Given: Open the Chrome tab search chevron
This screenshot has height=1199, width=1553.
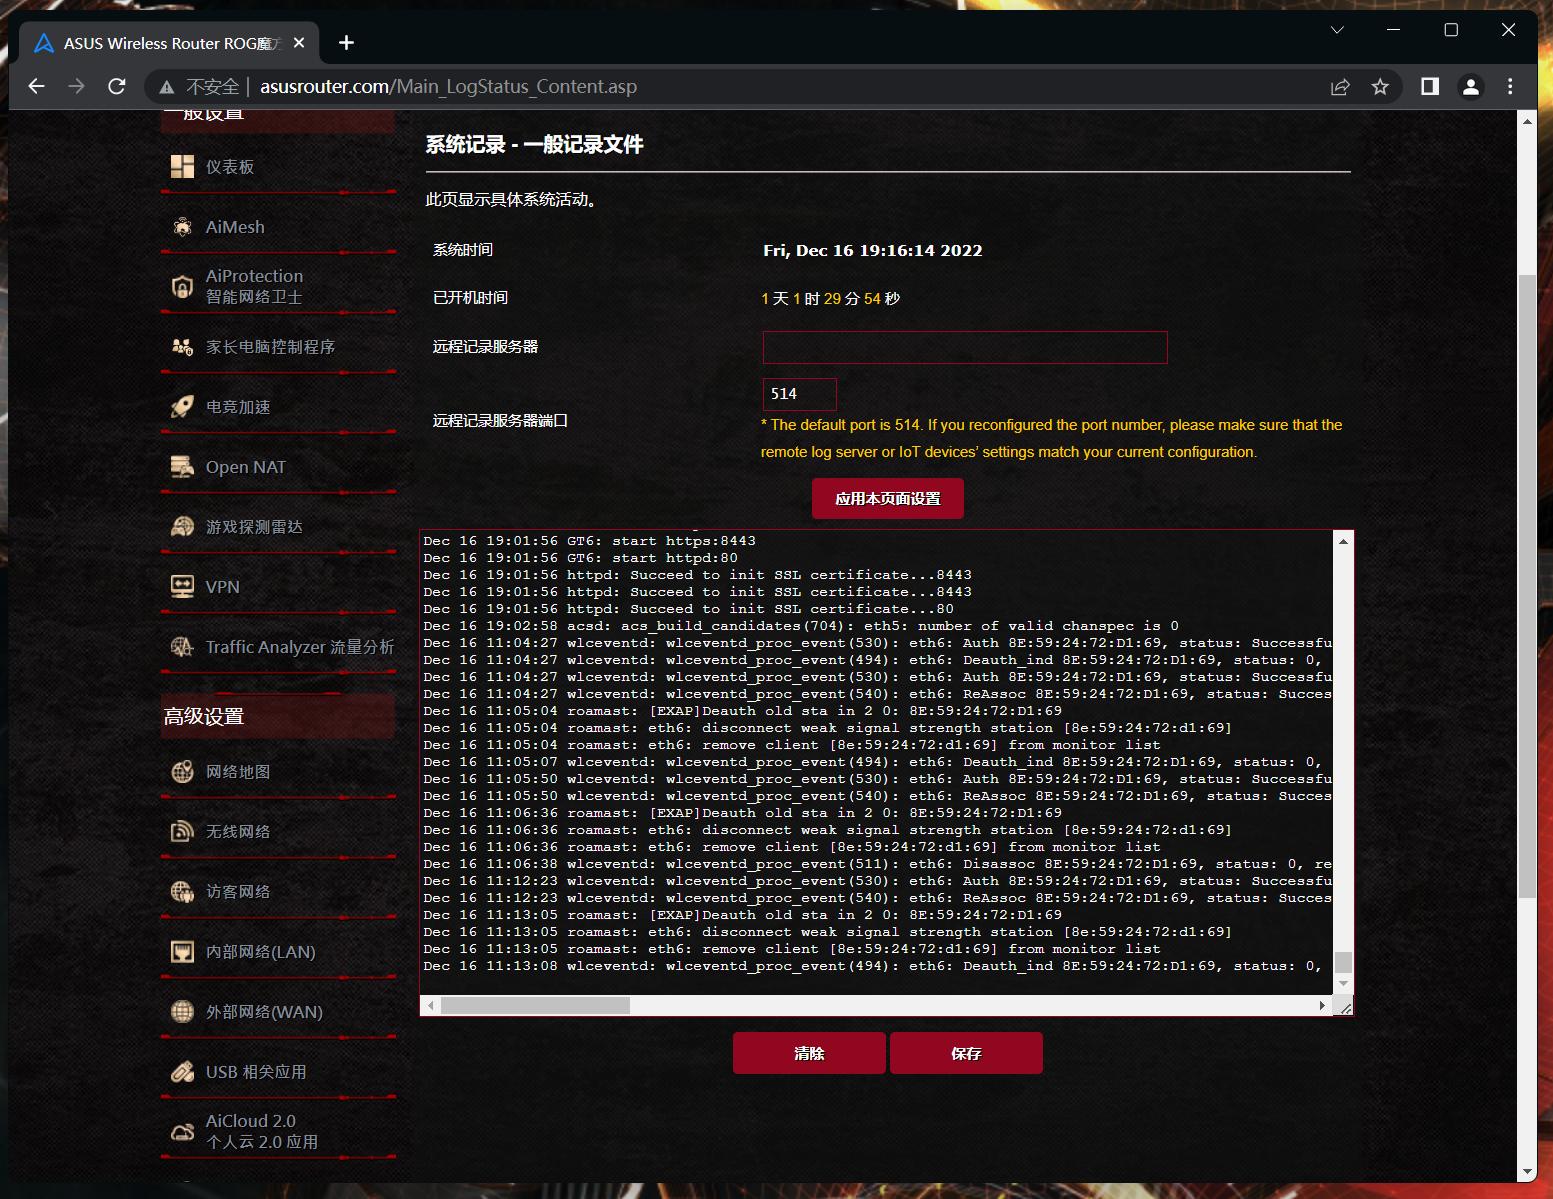Looking at the screenshot, I should pos(1337,30).
